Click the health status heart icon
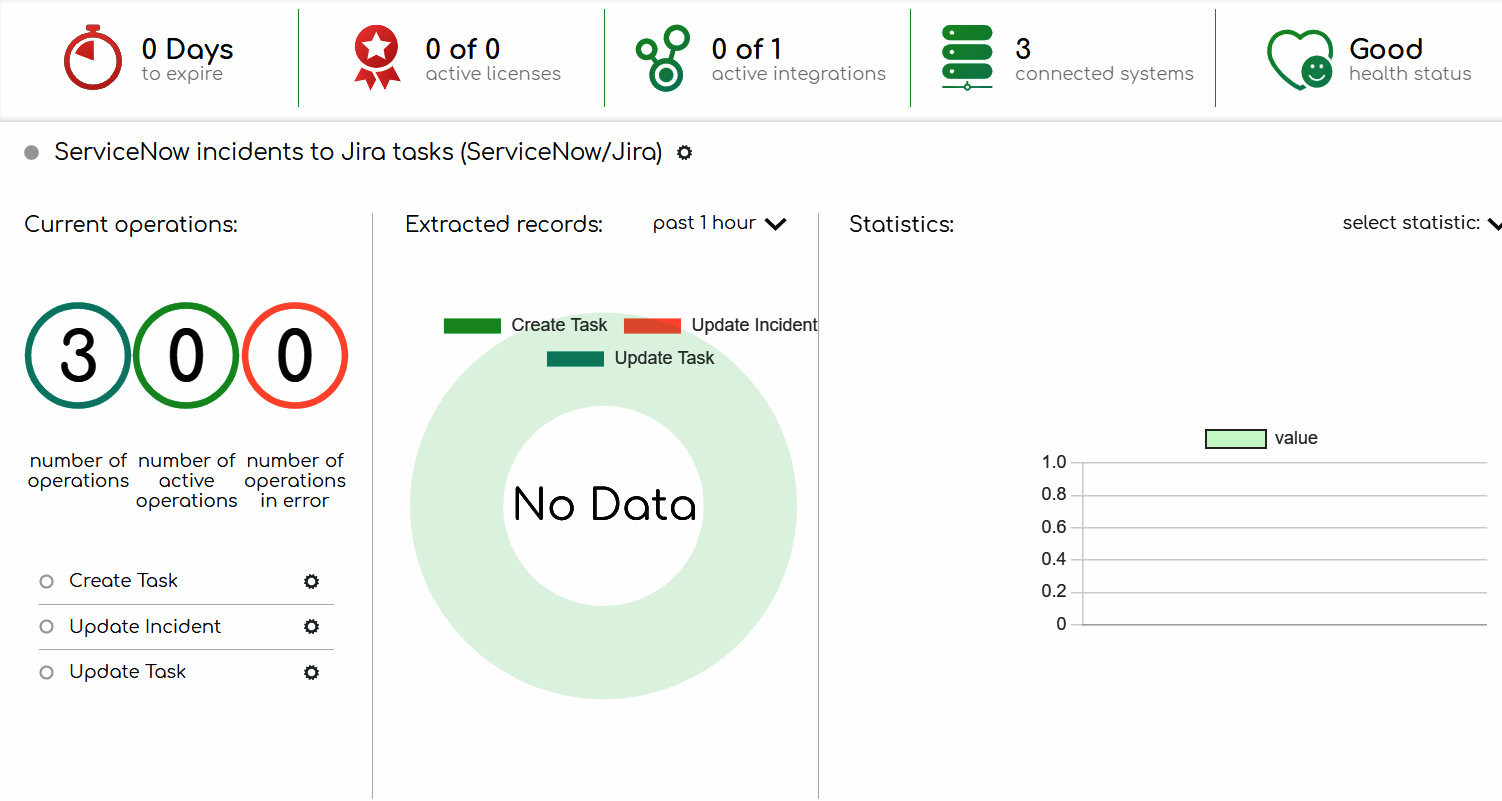Viewport: 1502px width, 801px height. 1299,59
